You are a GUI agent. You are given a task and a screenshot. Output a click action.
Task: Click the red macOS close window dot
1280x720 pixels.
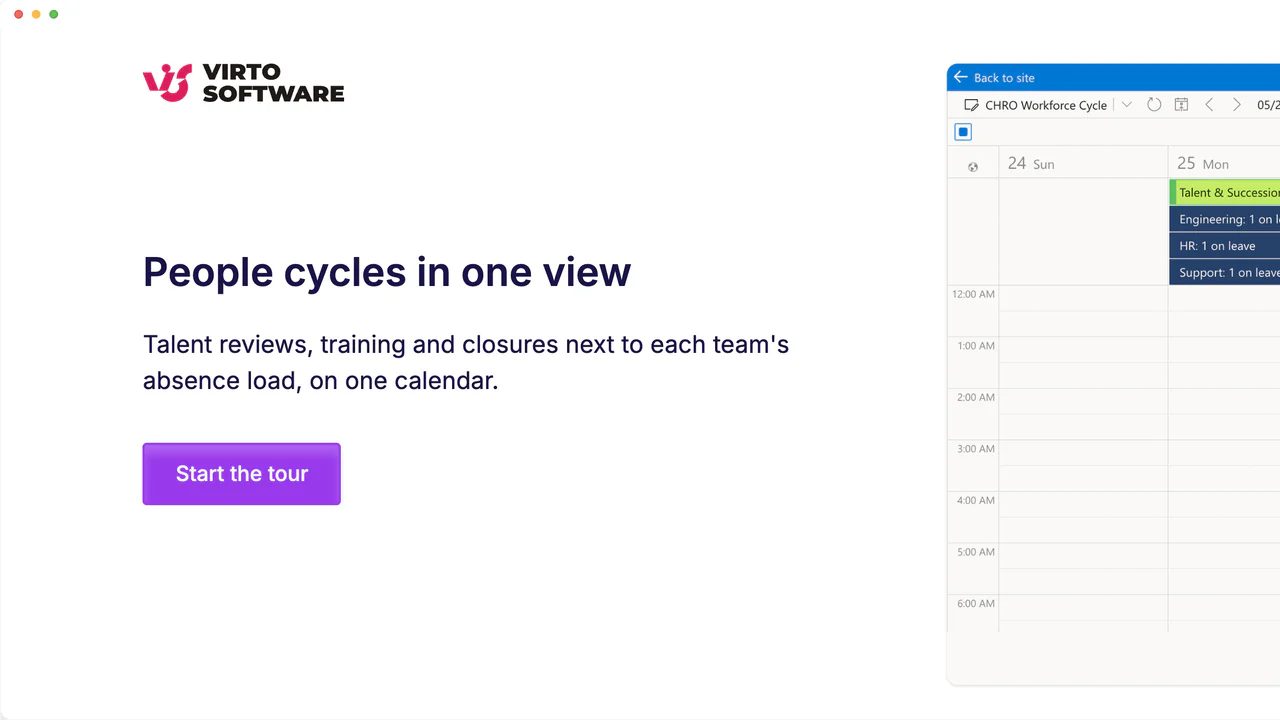click(19, 14)
